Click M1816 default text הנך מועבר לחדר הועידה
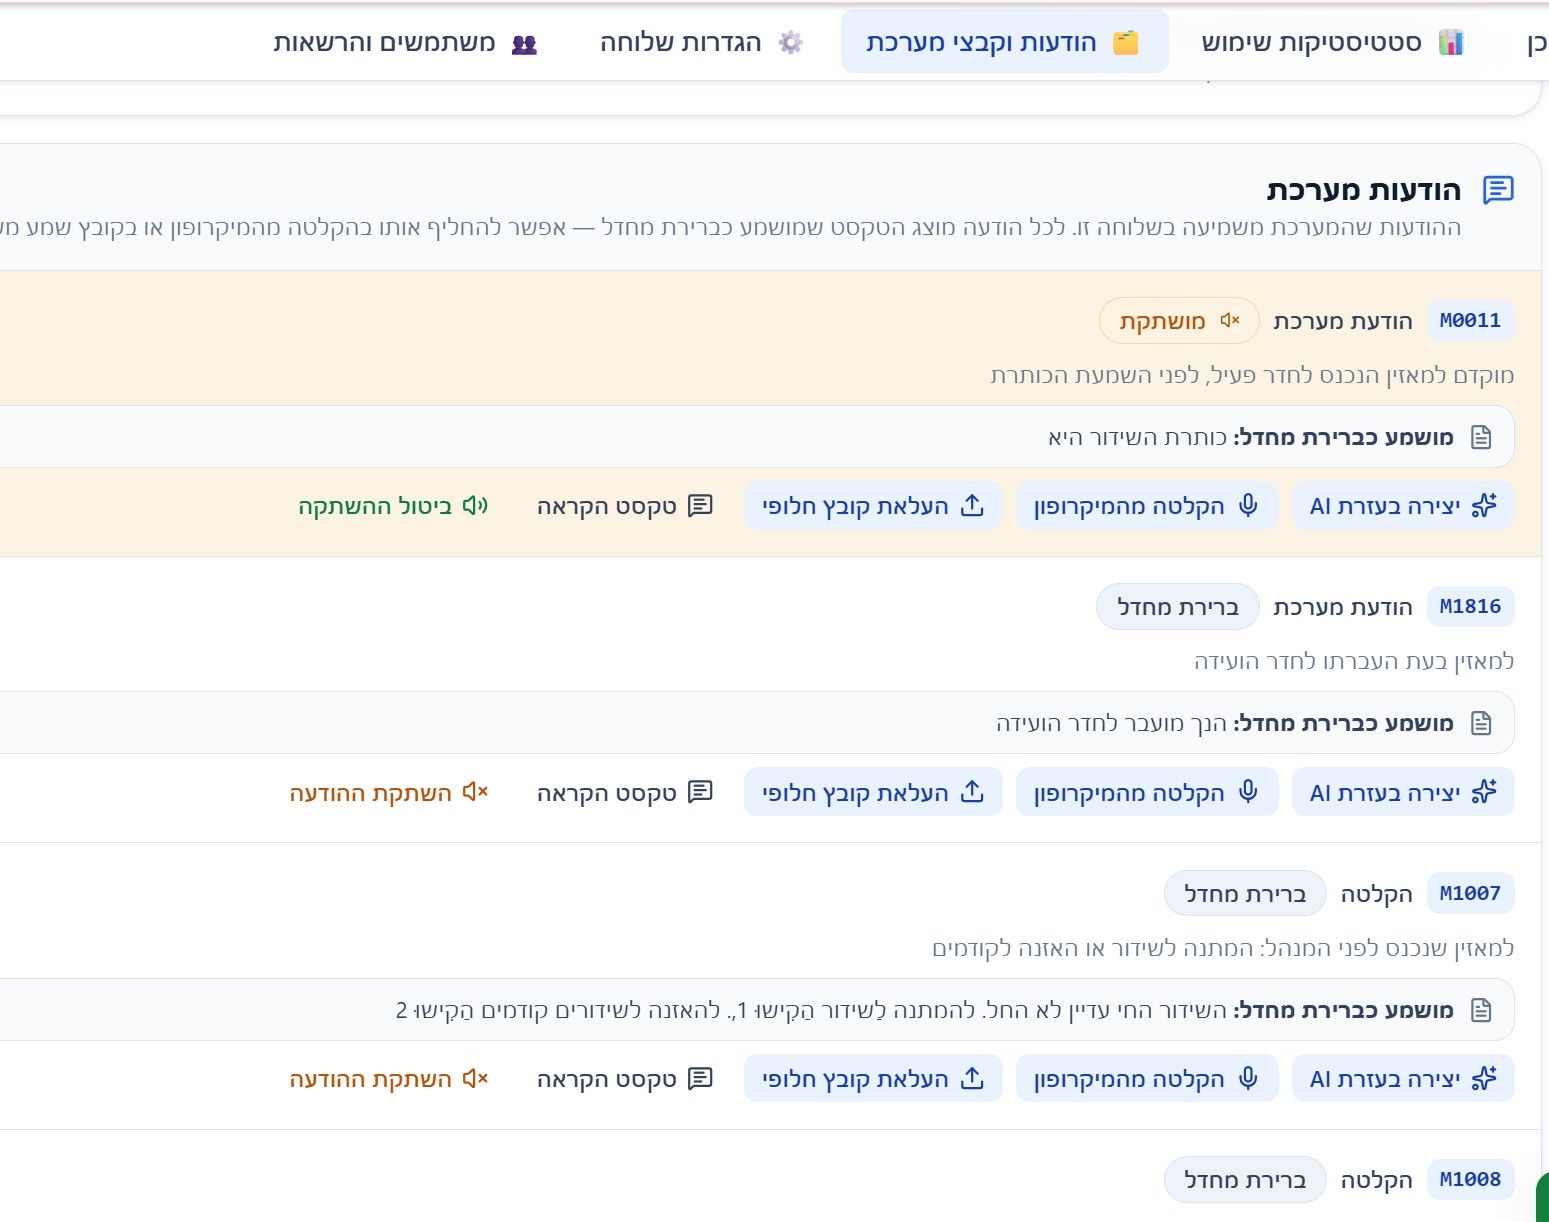 click(x=1111, y=723)
